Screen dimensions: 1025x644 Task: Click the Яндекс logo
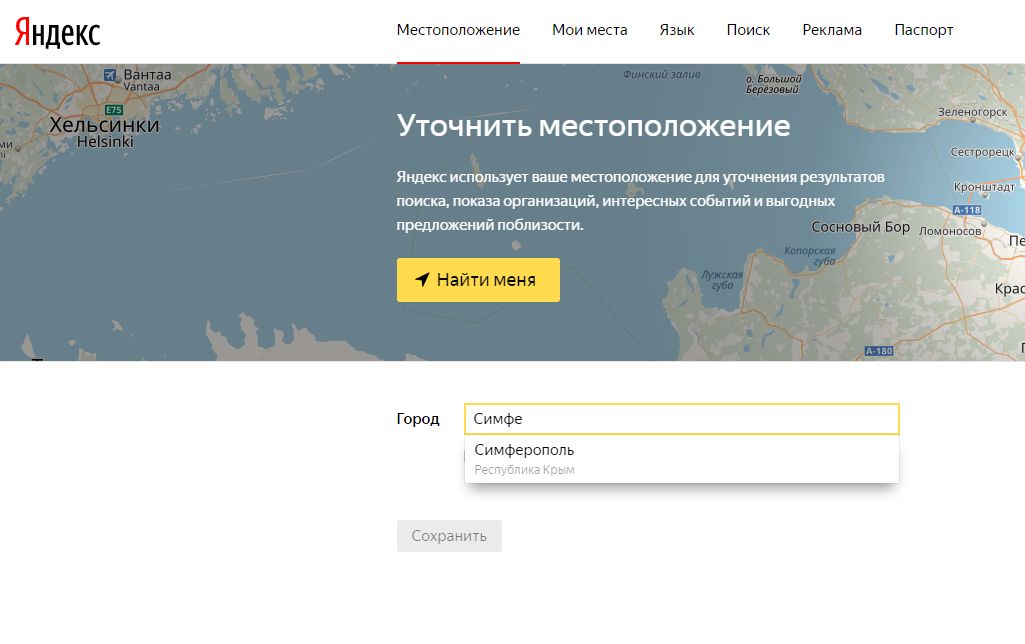tap(58, 33)
